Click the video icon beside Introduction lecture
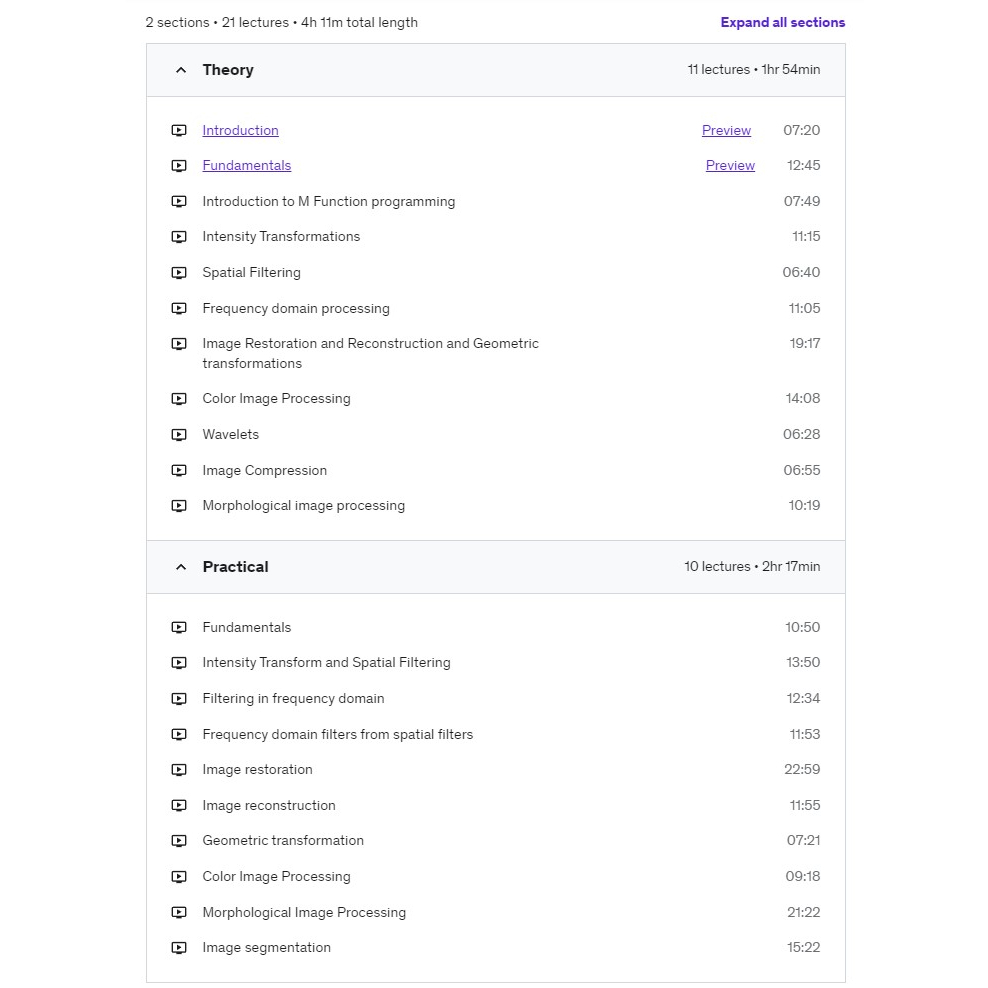Viewport: 988px width, 988px height. click(179, 130)
